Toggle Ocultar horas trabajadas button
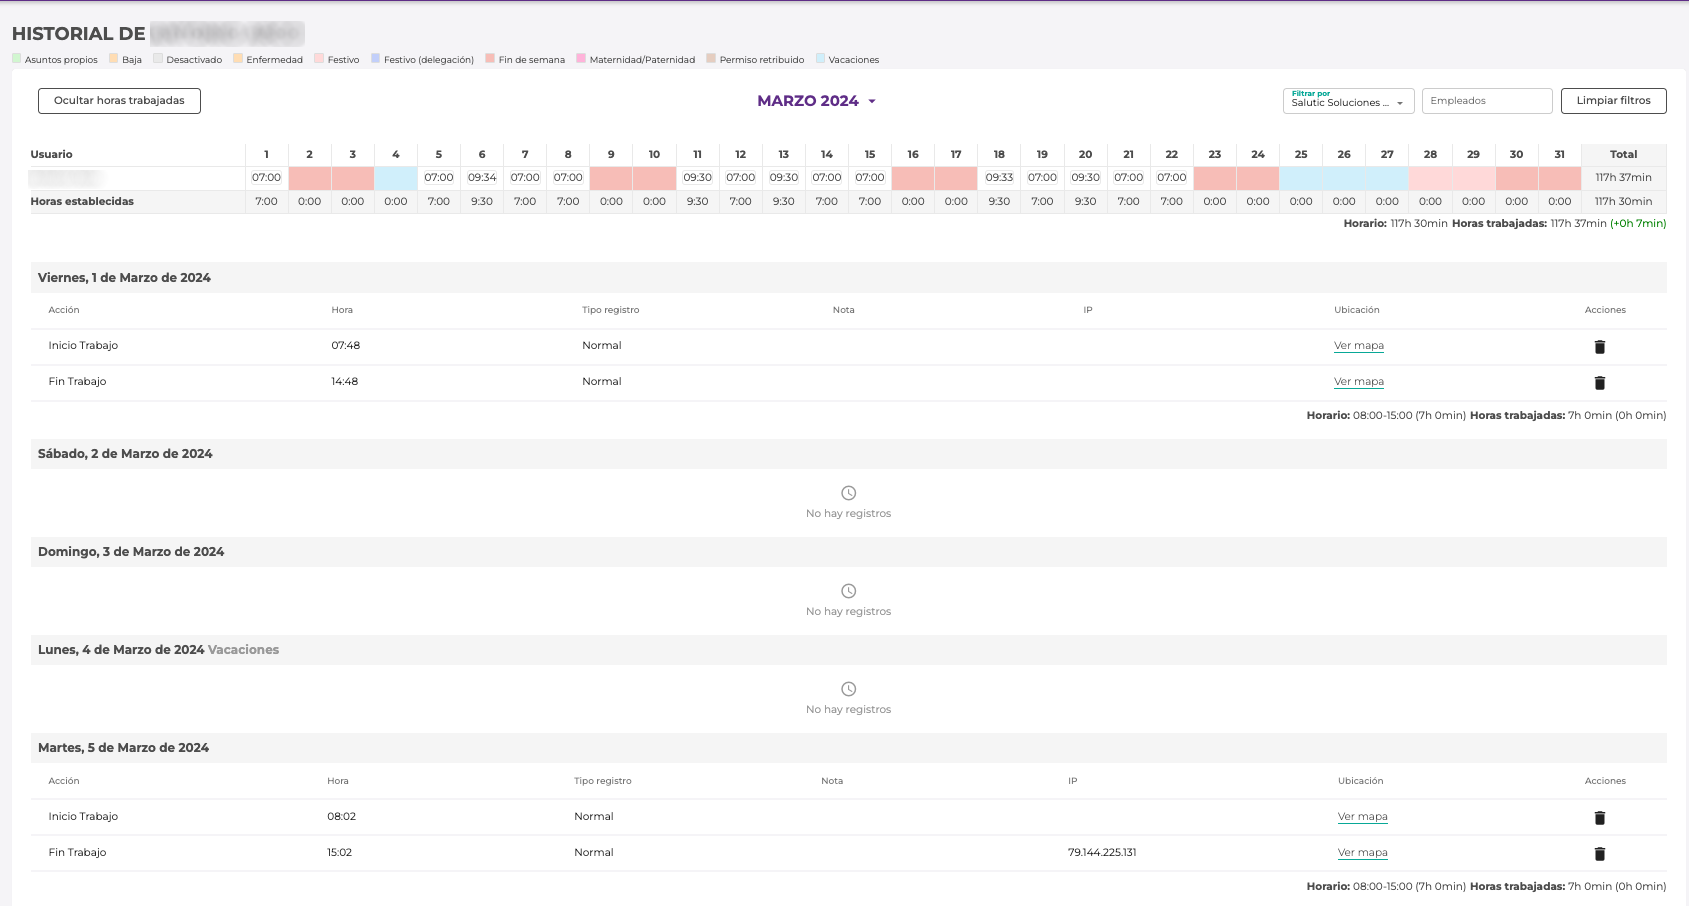The width and height of the screenshot is (1689, 906). [x=119, y=101]
